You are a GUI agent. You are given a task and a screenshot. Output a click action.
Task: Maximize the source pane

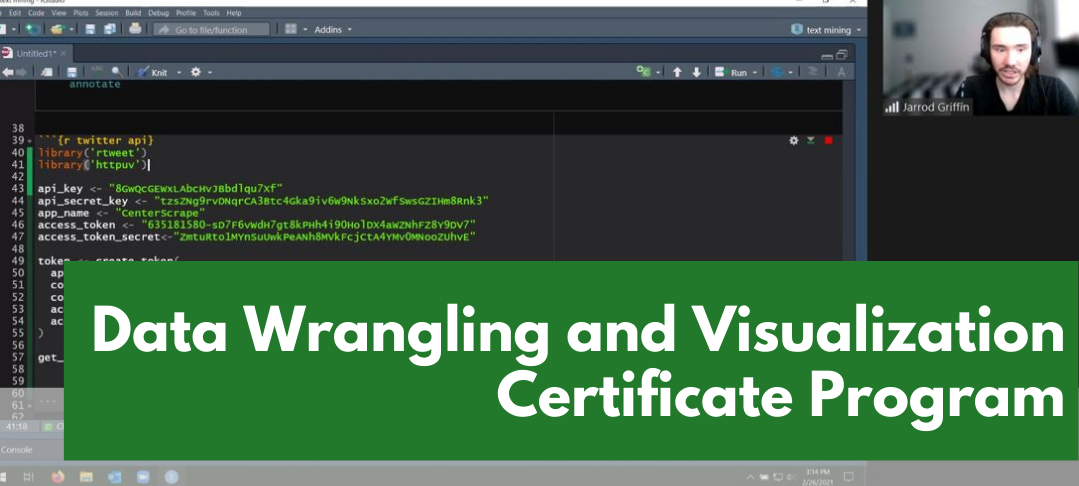point(842,54)
